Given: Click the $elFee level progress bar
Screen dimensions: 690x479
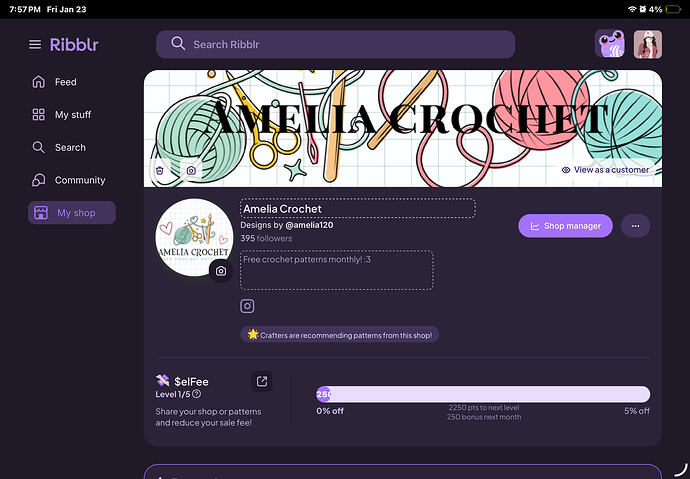Looking at the screenshot, I should coord(483,394).
